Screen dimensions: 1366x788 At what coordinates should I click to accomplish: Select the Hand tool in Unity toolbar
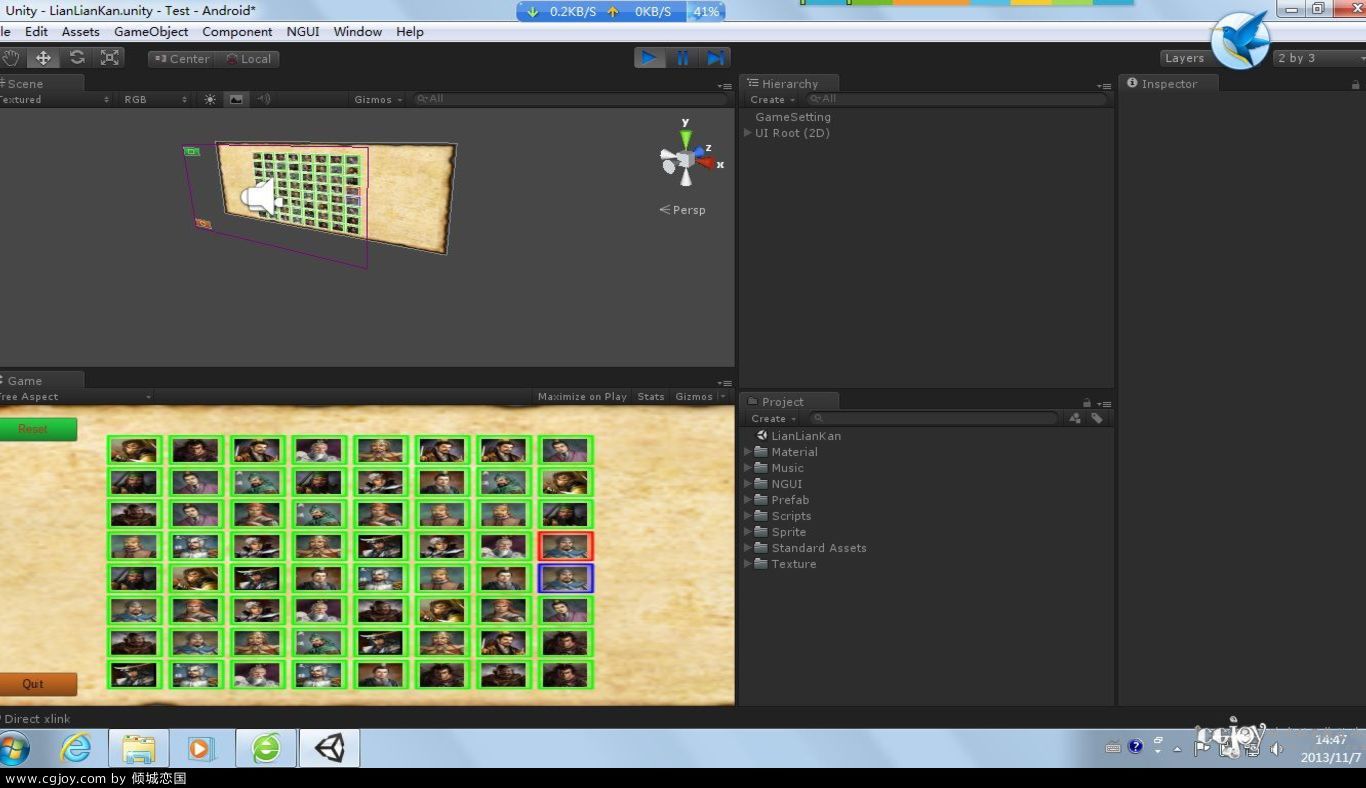click(10, 58)
